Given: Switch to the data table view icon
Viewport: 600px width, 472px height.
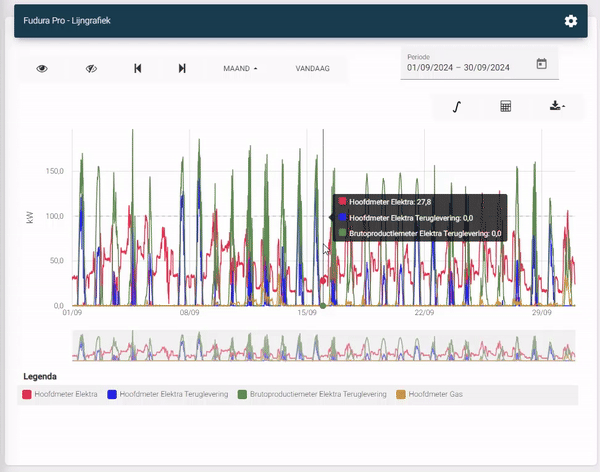Looking at the screenshot, I should tap(506, 107).
